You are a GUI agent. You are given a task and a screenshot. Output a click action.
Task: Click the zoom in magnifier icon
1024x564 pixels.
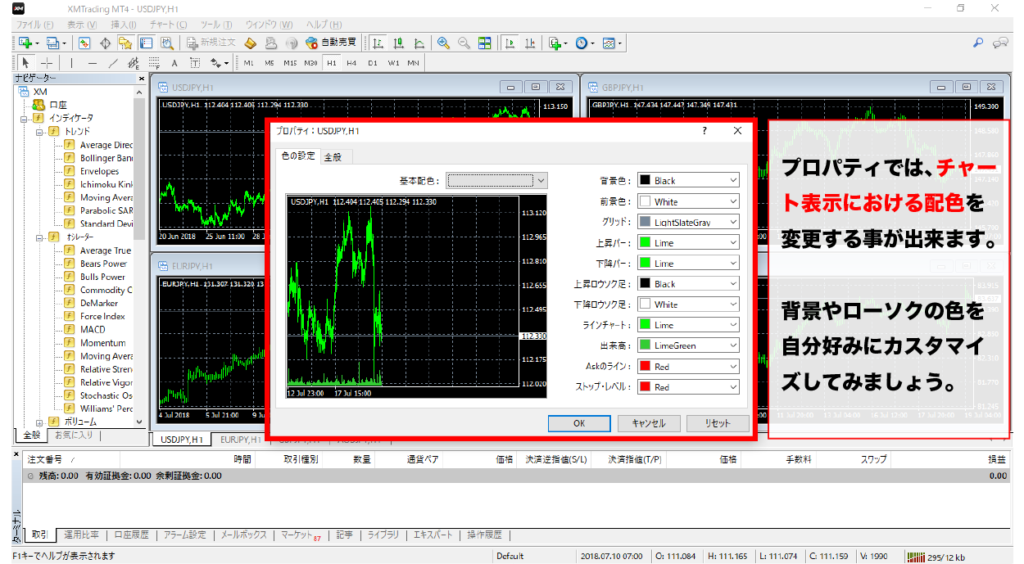[x=443, y=43]
